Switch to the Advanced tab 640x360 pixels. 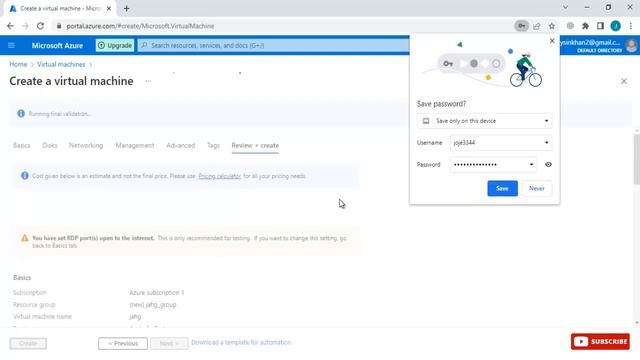[181, 145]
